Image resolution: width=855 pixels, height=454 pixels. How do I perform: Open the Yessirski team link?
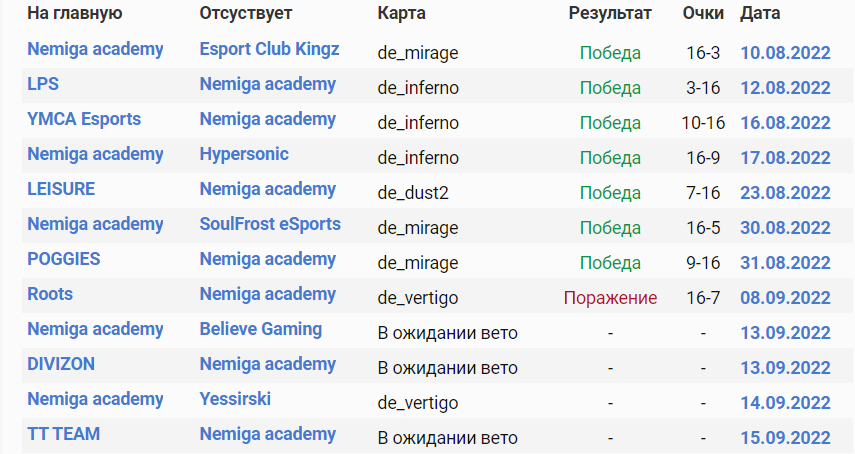pyautogui.click(x=235, y=399)
